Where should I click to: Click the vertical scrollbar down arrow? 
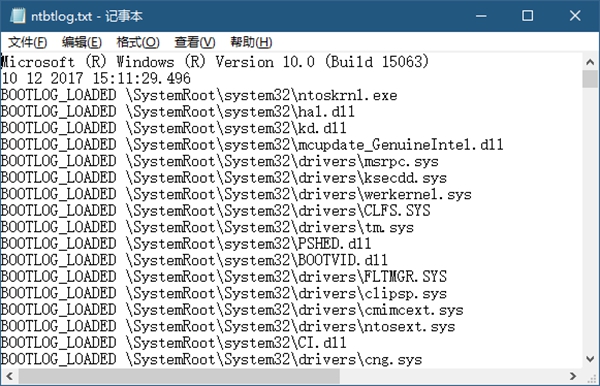click(x=590, y=359)
